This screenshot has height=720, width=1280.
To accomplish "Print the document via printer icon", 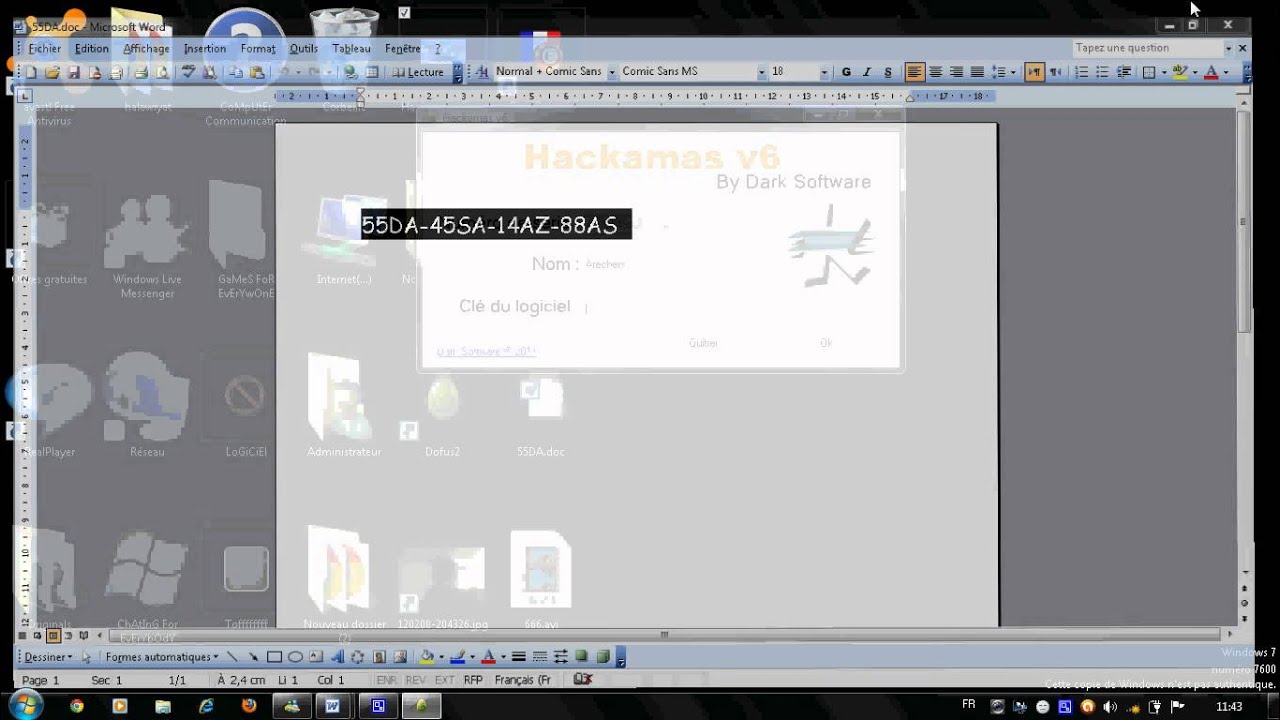I will click(141, 72).
